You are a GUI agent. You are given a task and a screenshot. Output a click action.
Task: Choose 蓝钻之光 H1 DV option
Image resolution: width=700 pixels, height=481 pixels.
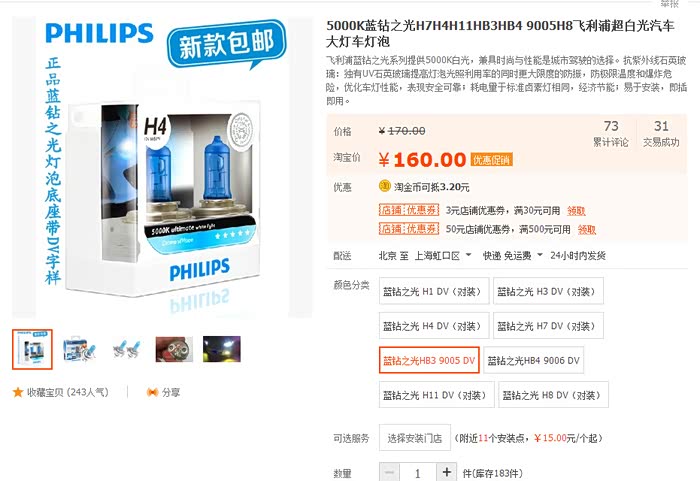coord(434,291)
